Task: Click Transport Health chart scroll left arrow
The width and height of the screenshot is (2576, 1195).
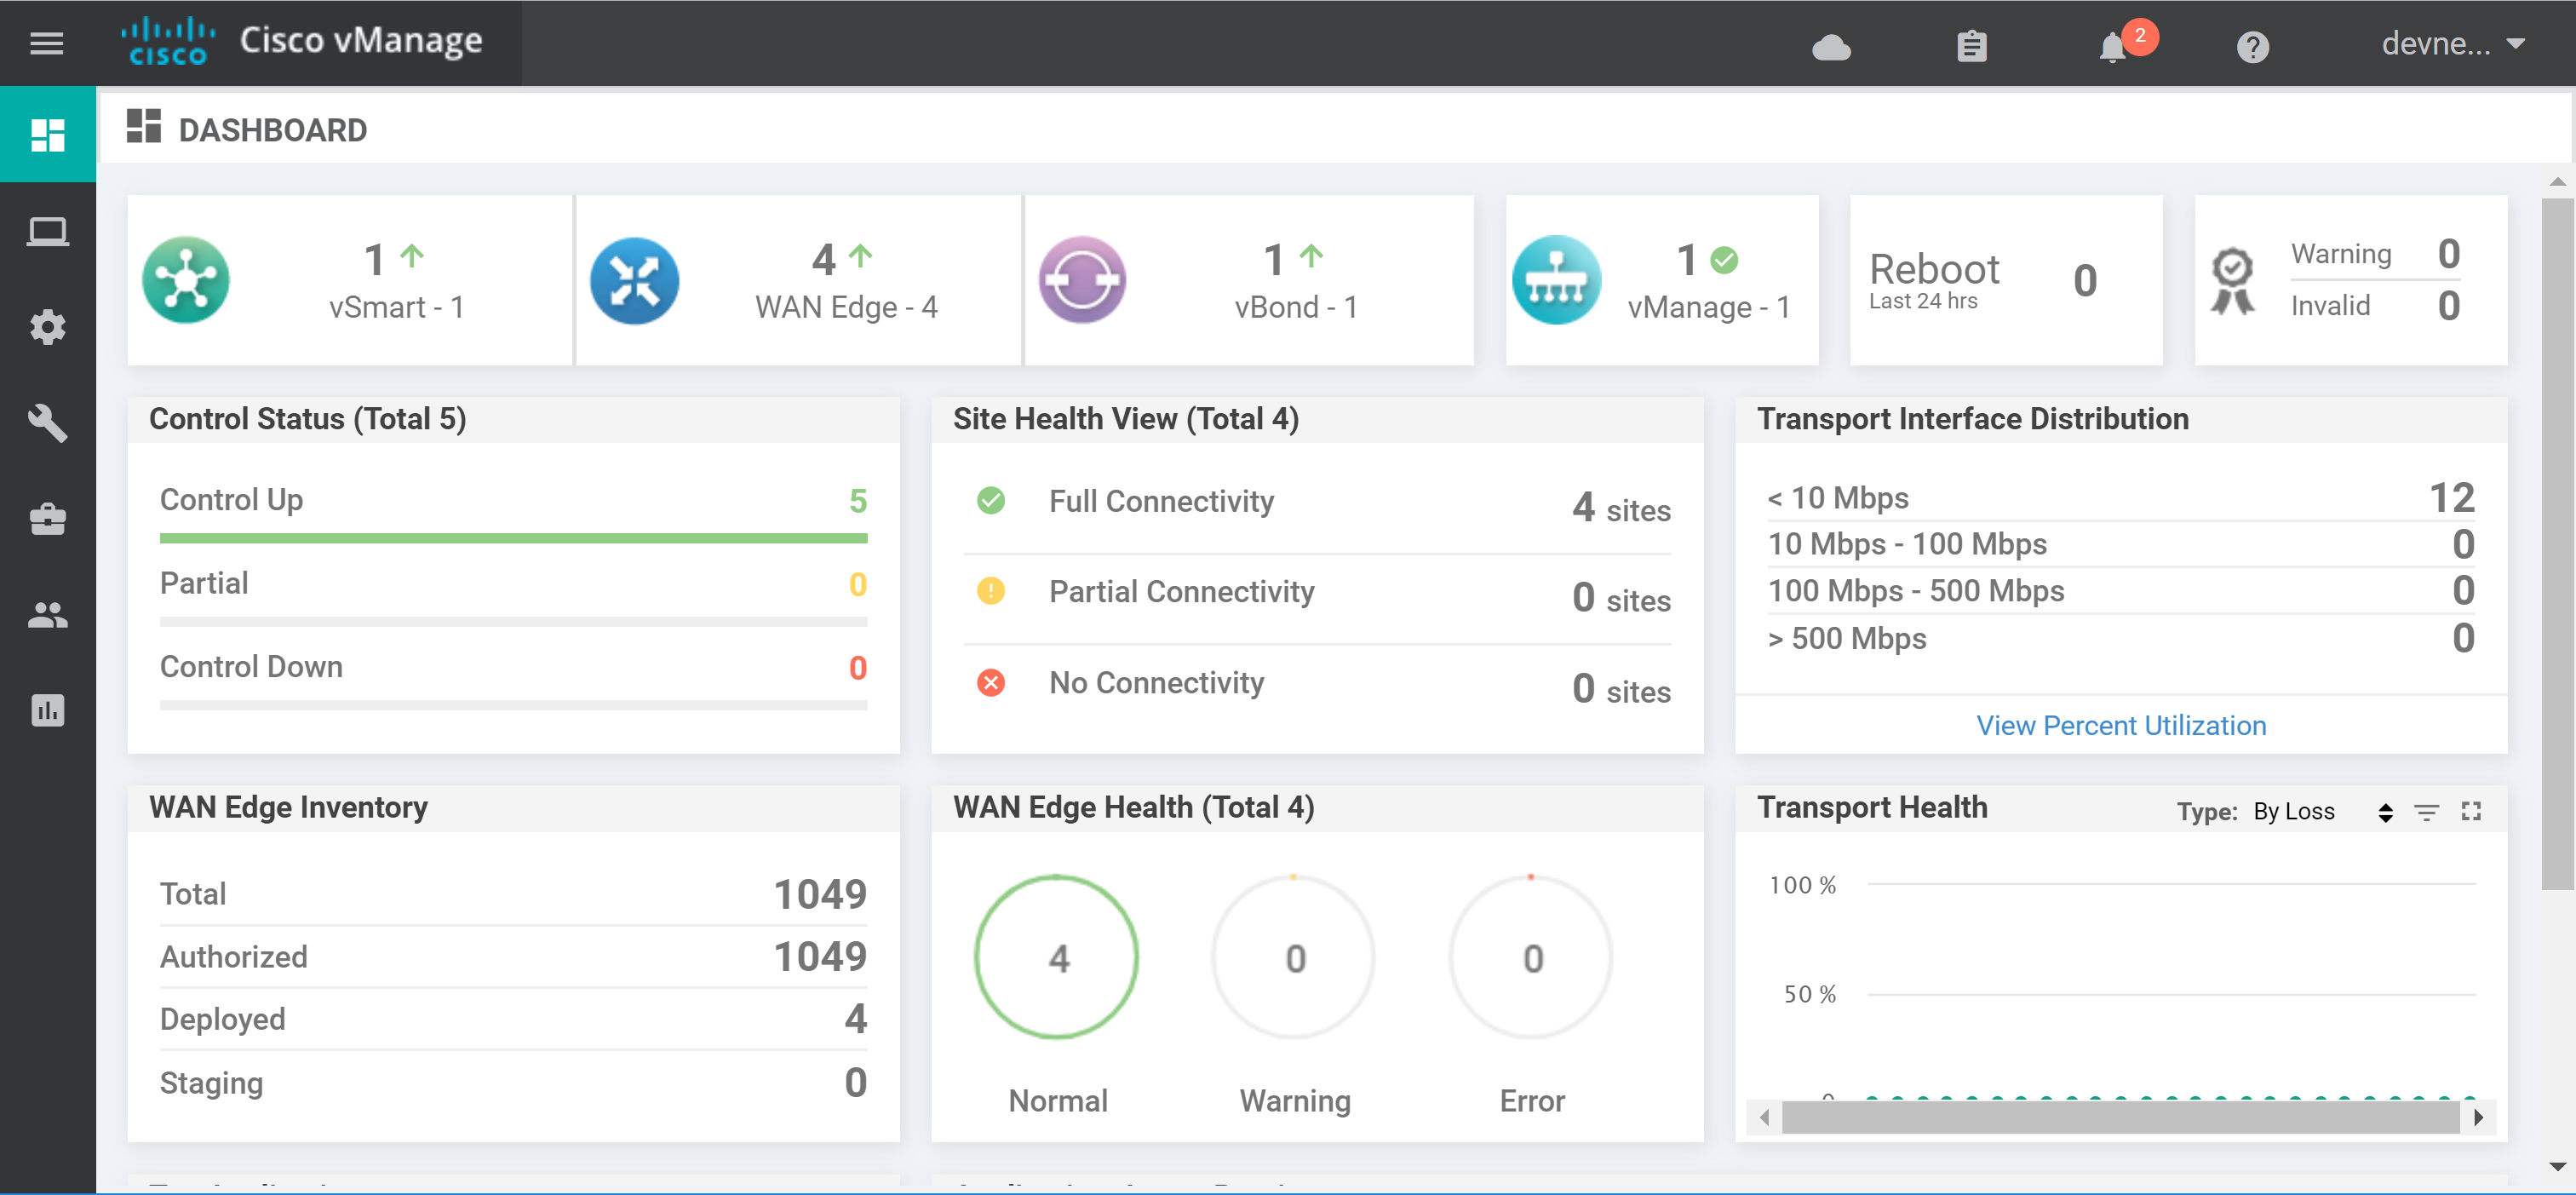Action: [x=1764, y=1117]
